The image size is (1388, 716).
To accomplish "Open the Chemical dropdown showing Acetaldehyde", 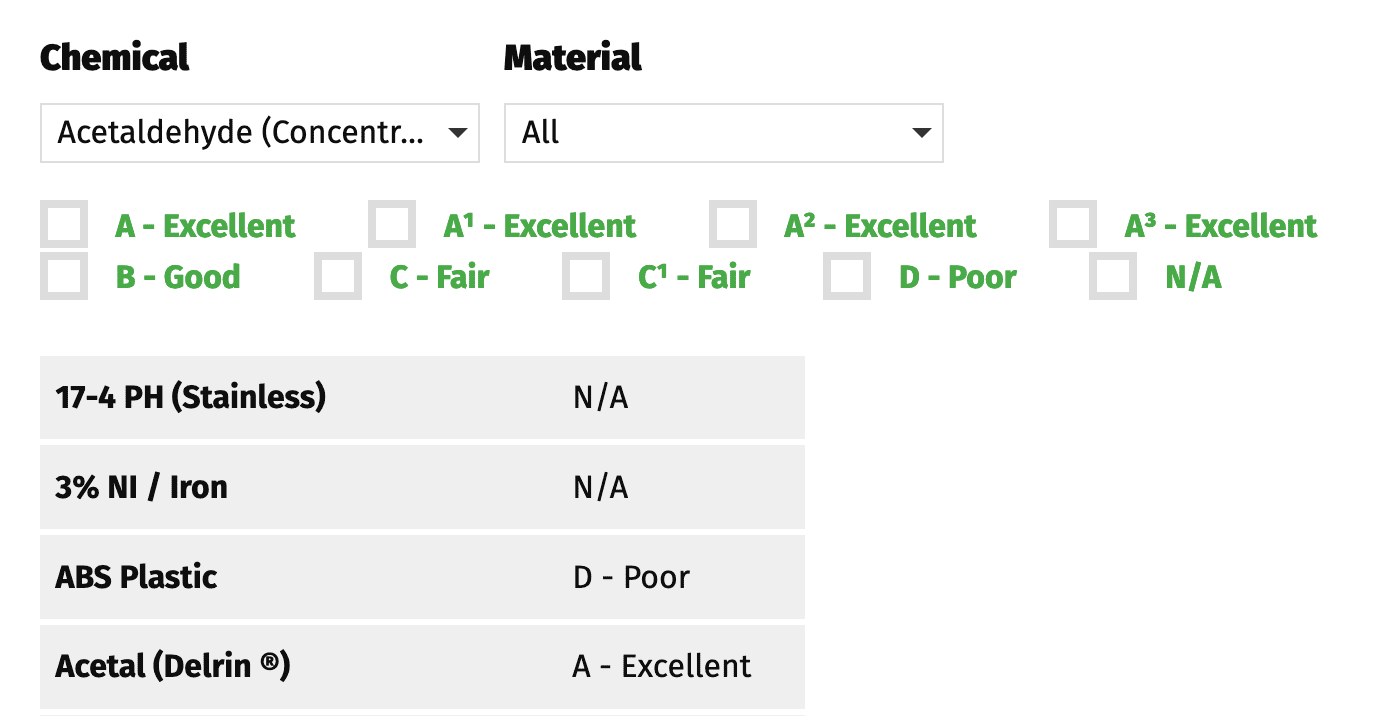I will coord(240,133).
